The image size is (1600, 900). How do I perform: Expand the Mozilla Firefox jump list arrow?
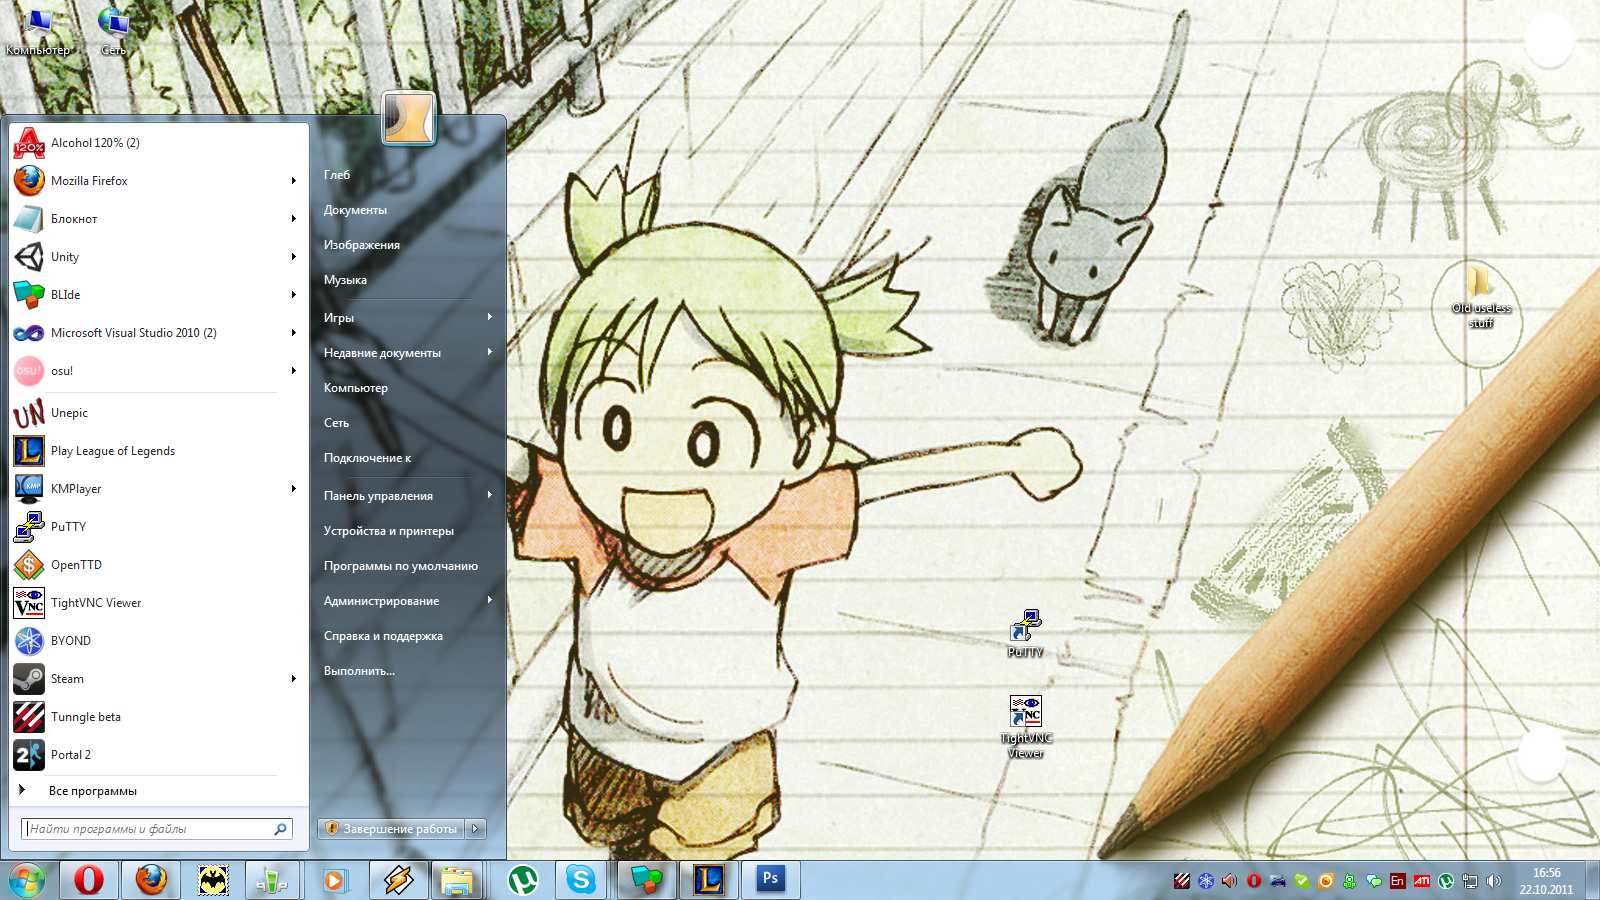(293, 181)
